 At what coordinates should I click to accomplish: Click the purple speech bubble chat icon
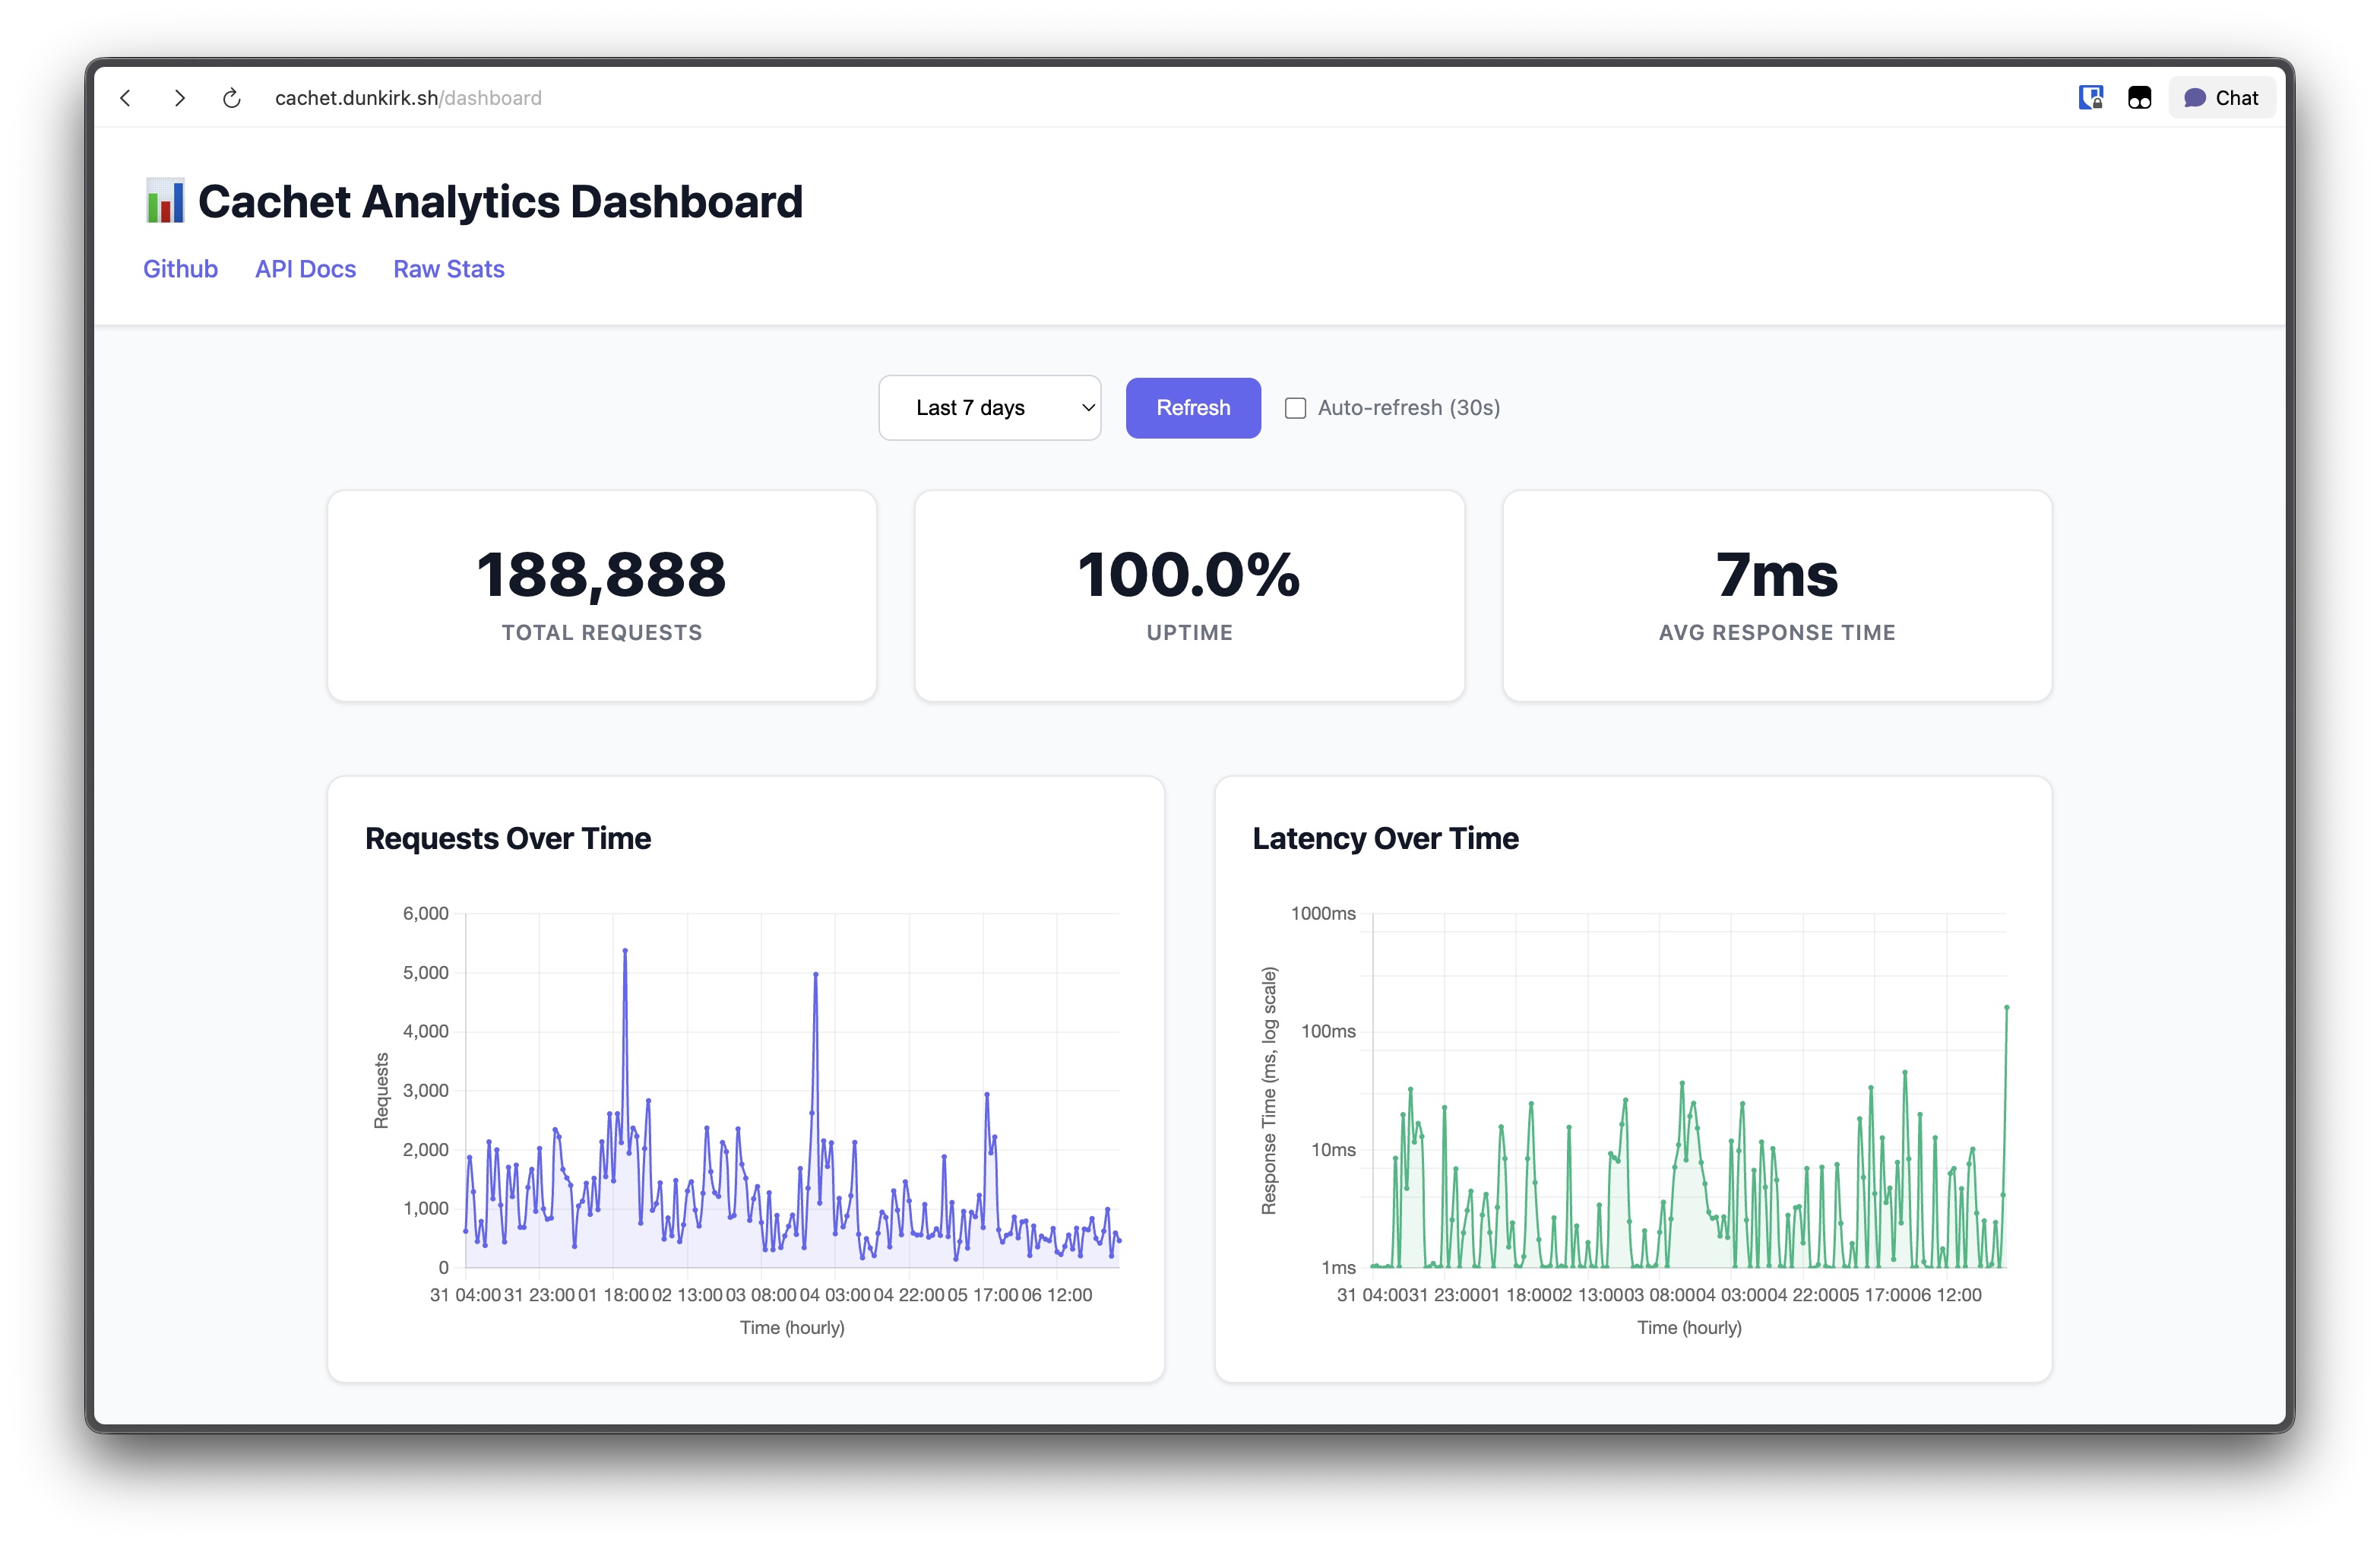pos(2195,97)
